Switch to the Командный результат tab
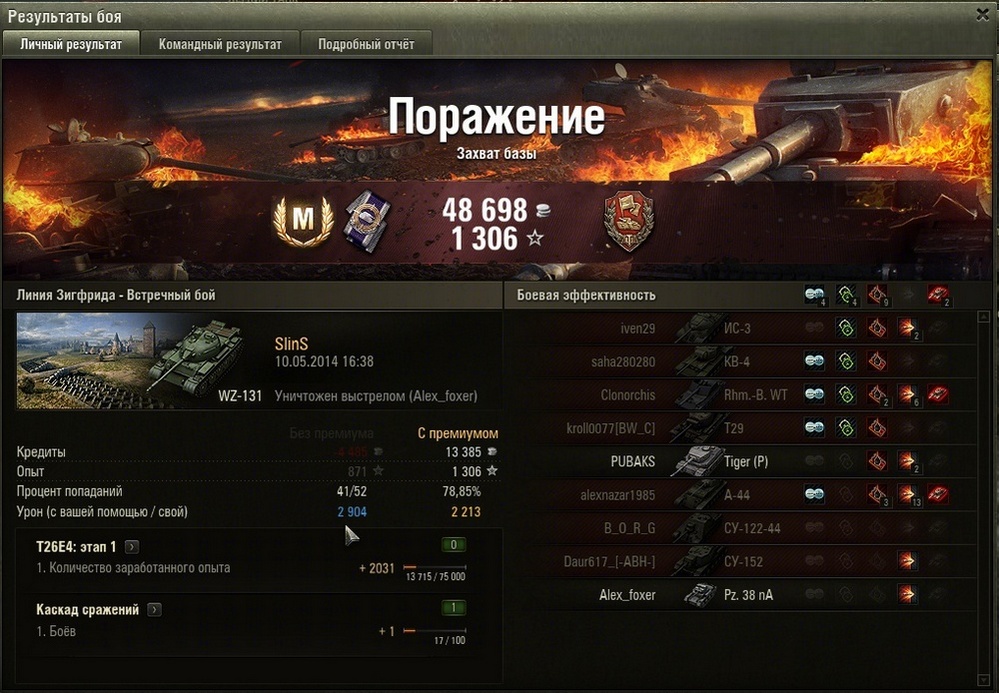999x693 pixels. [220, 44]
